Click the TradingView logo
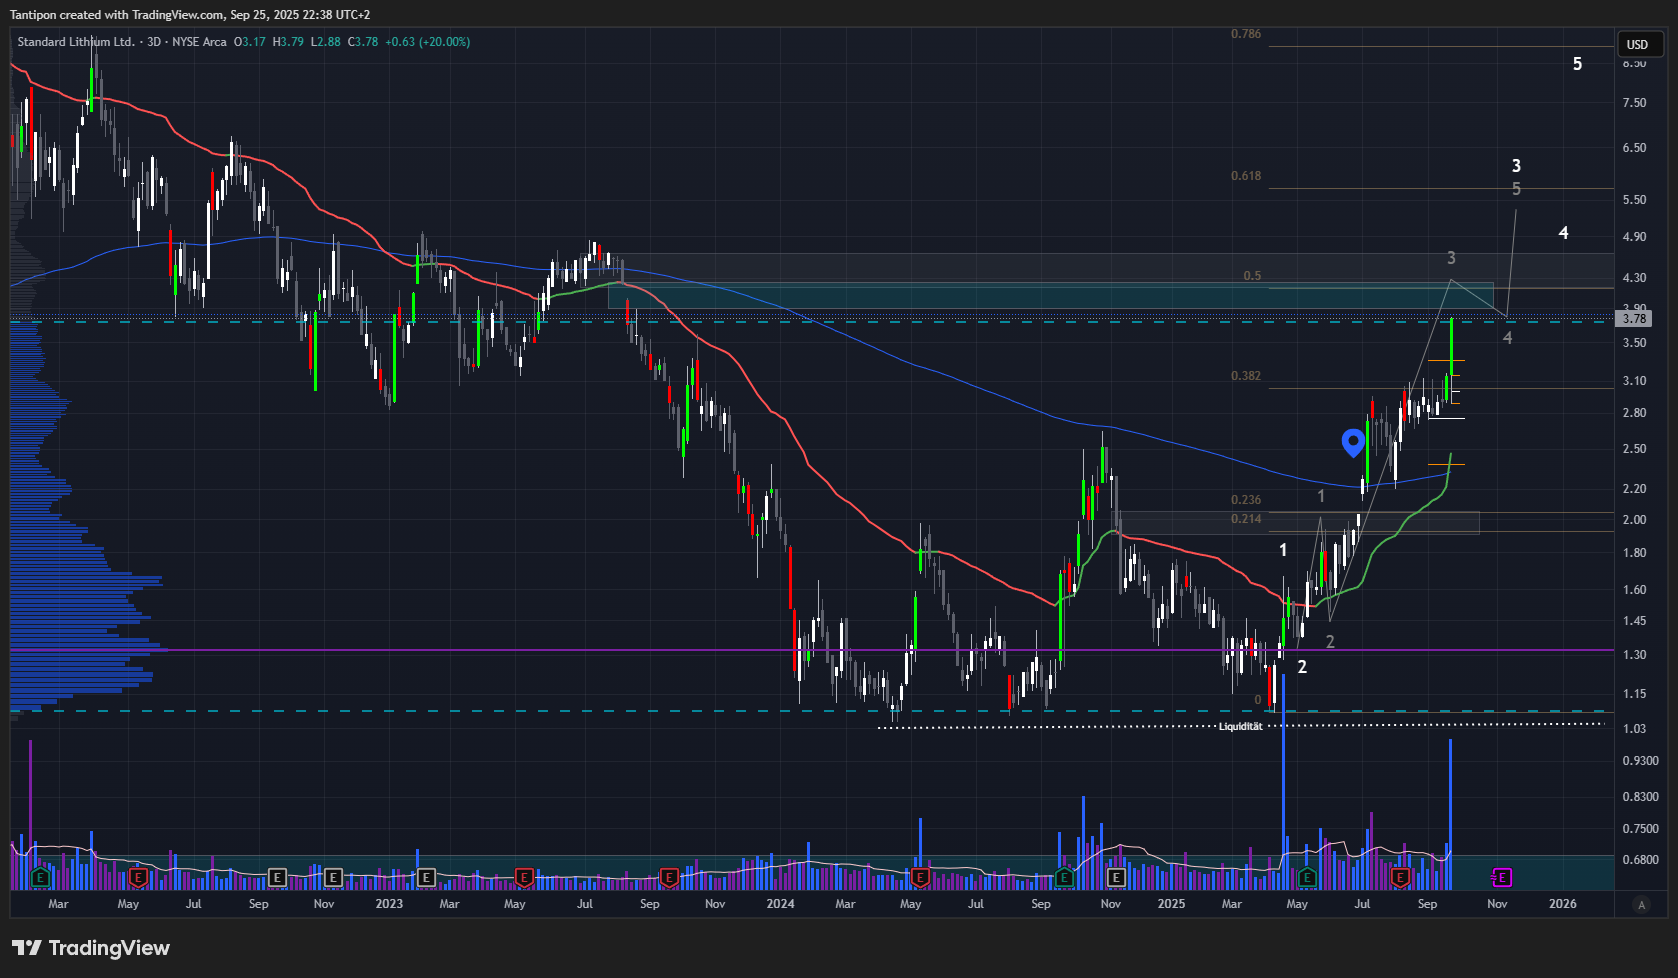 [x=91, y=948]
